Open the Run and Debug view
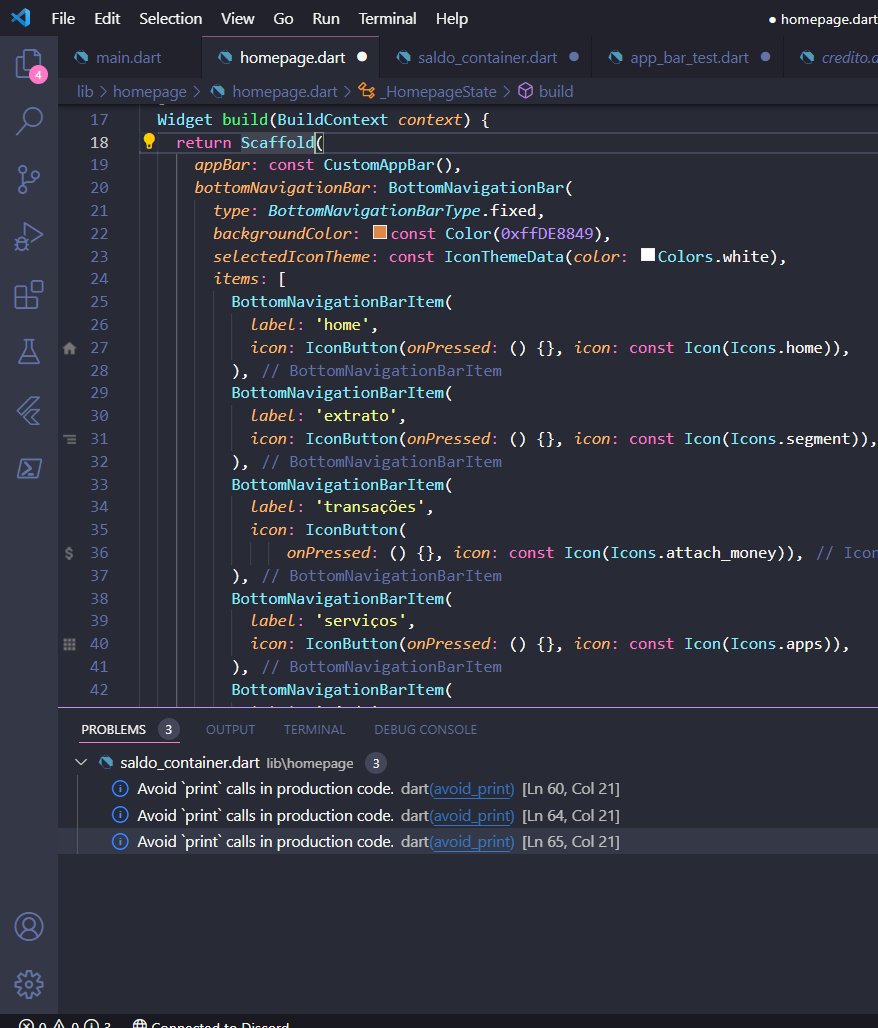Viewport: 878px width, 1028px height. [29, 237]
